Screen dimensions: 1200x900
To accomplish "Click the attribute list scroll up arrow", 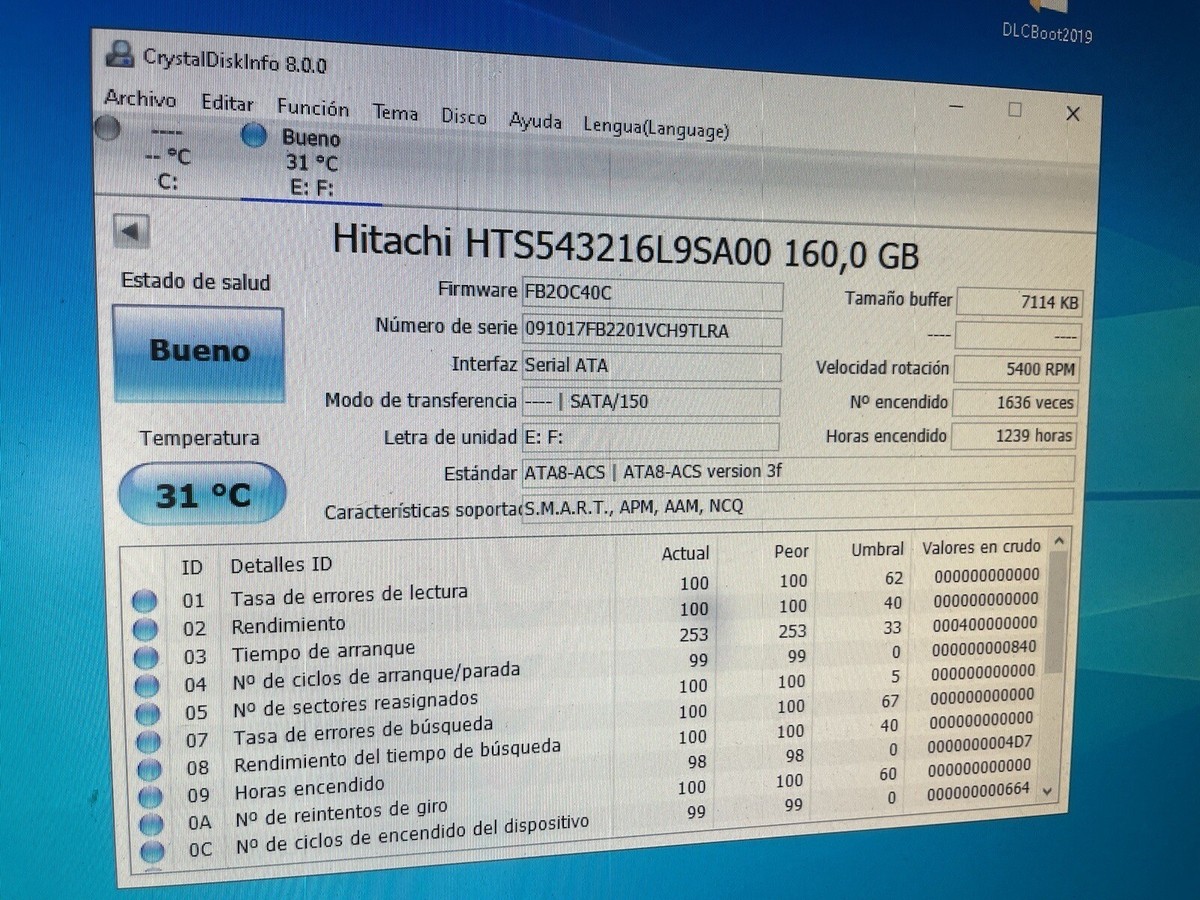I will pos(1059,541).
